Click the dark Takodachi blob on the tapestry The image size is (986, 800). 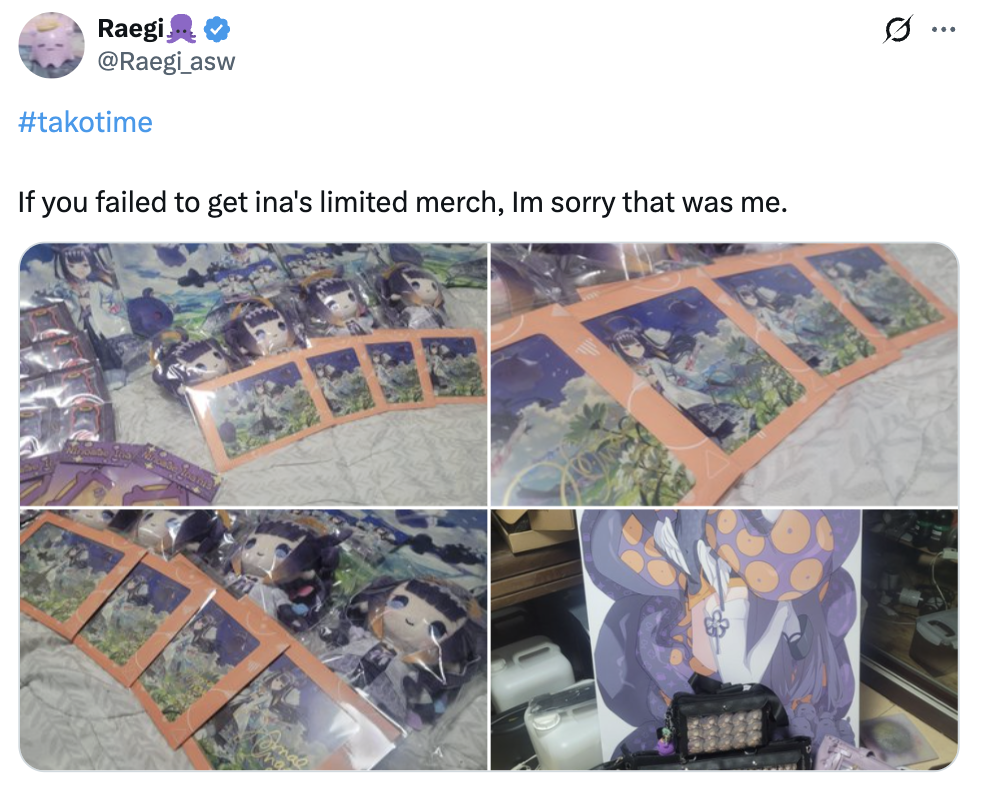pyautogui.click(x=149, y=309)
